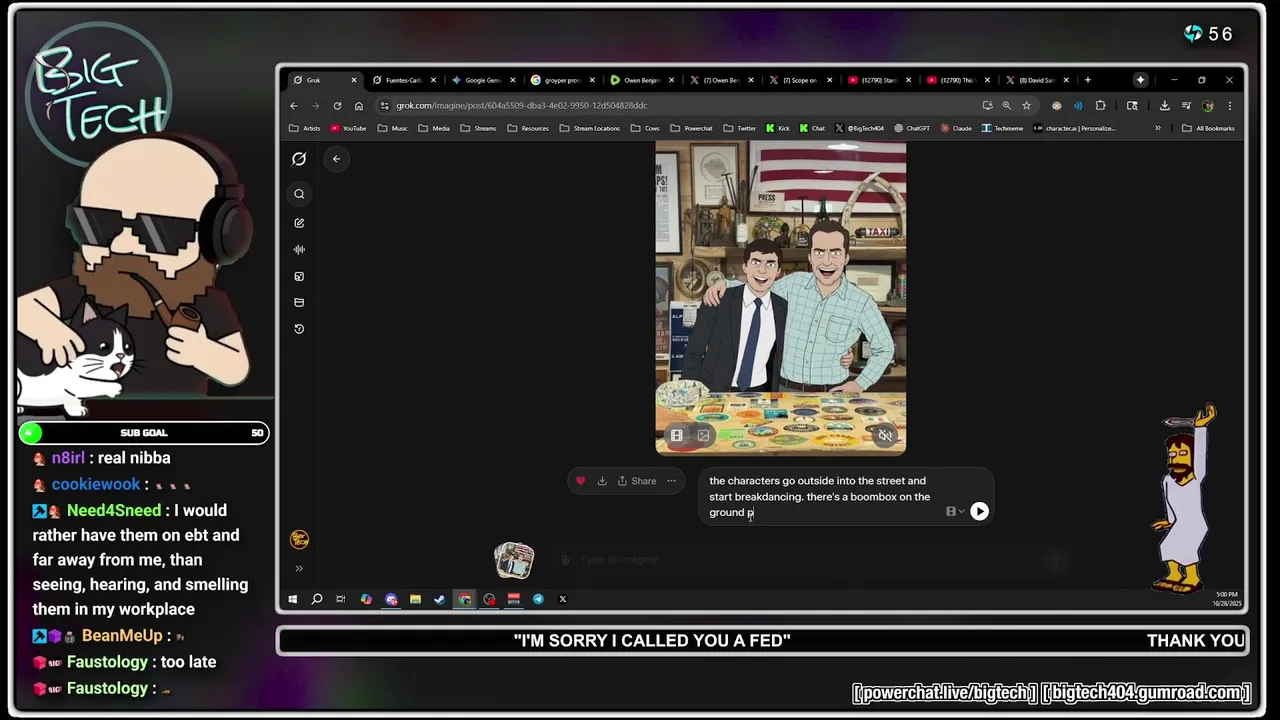Download the generated media
Viewport: 1280px width, 720px height.
(x=602, y=481)
